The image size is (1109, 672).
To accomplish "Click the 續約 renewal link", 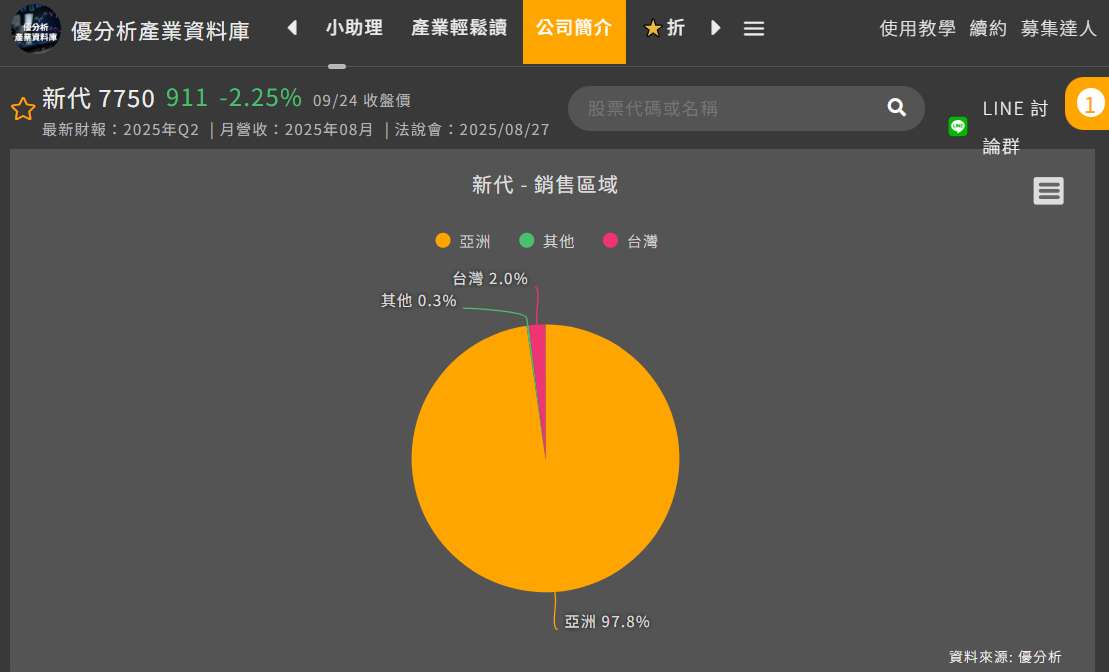I will click(988, 29).
